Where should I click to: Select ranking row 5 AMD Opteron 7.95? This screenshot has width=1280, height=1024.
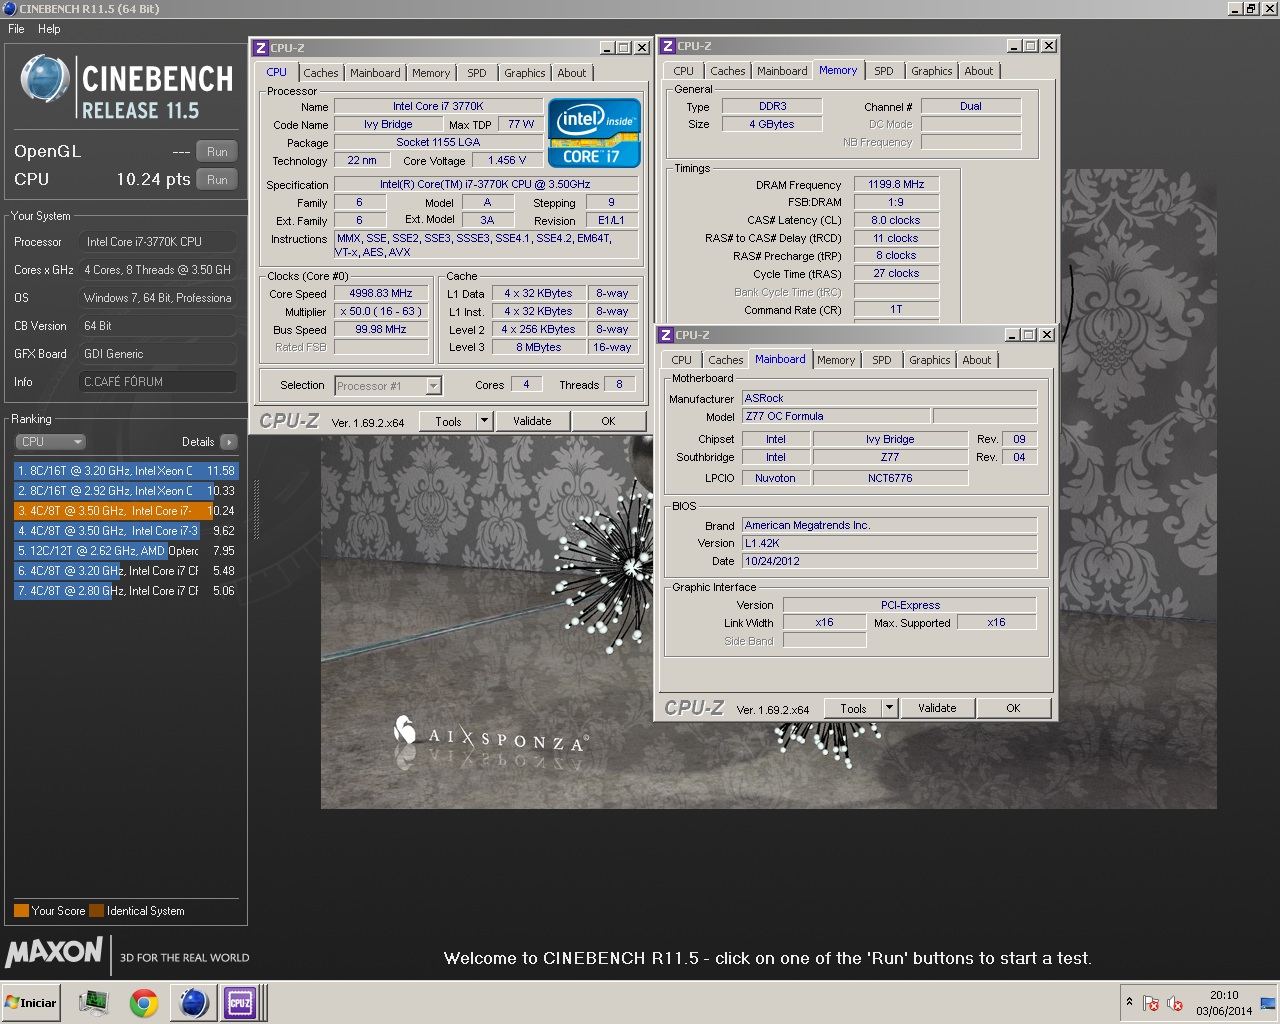[126, 551]
